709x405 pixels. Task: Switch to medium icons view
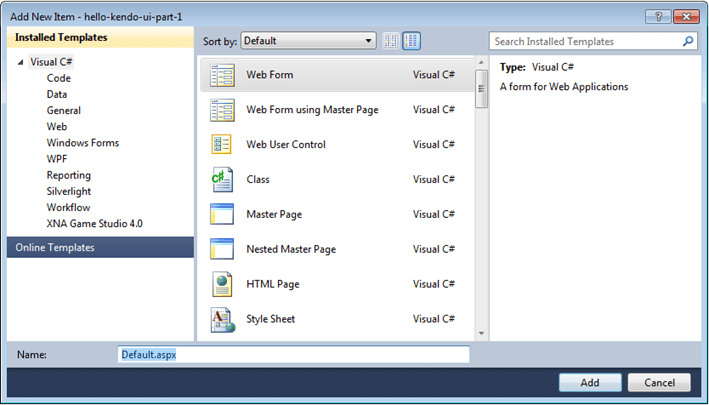(411, 41)
